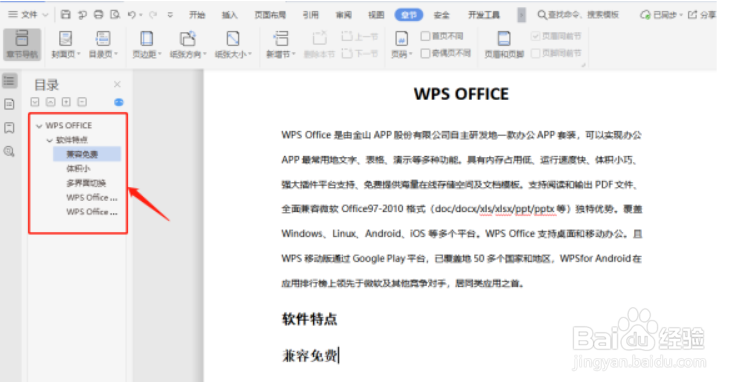
Task: Collapse the 软件特点 tree node
Action: click(x=50, y=140)
